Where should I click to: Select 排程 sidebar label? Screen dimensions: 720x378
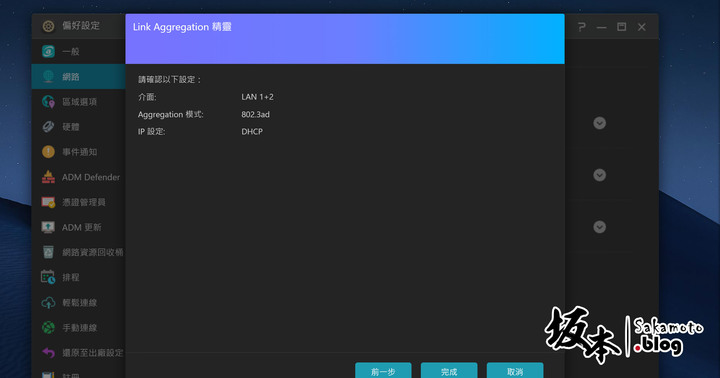71,277
